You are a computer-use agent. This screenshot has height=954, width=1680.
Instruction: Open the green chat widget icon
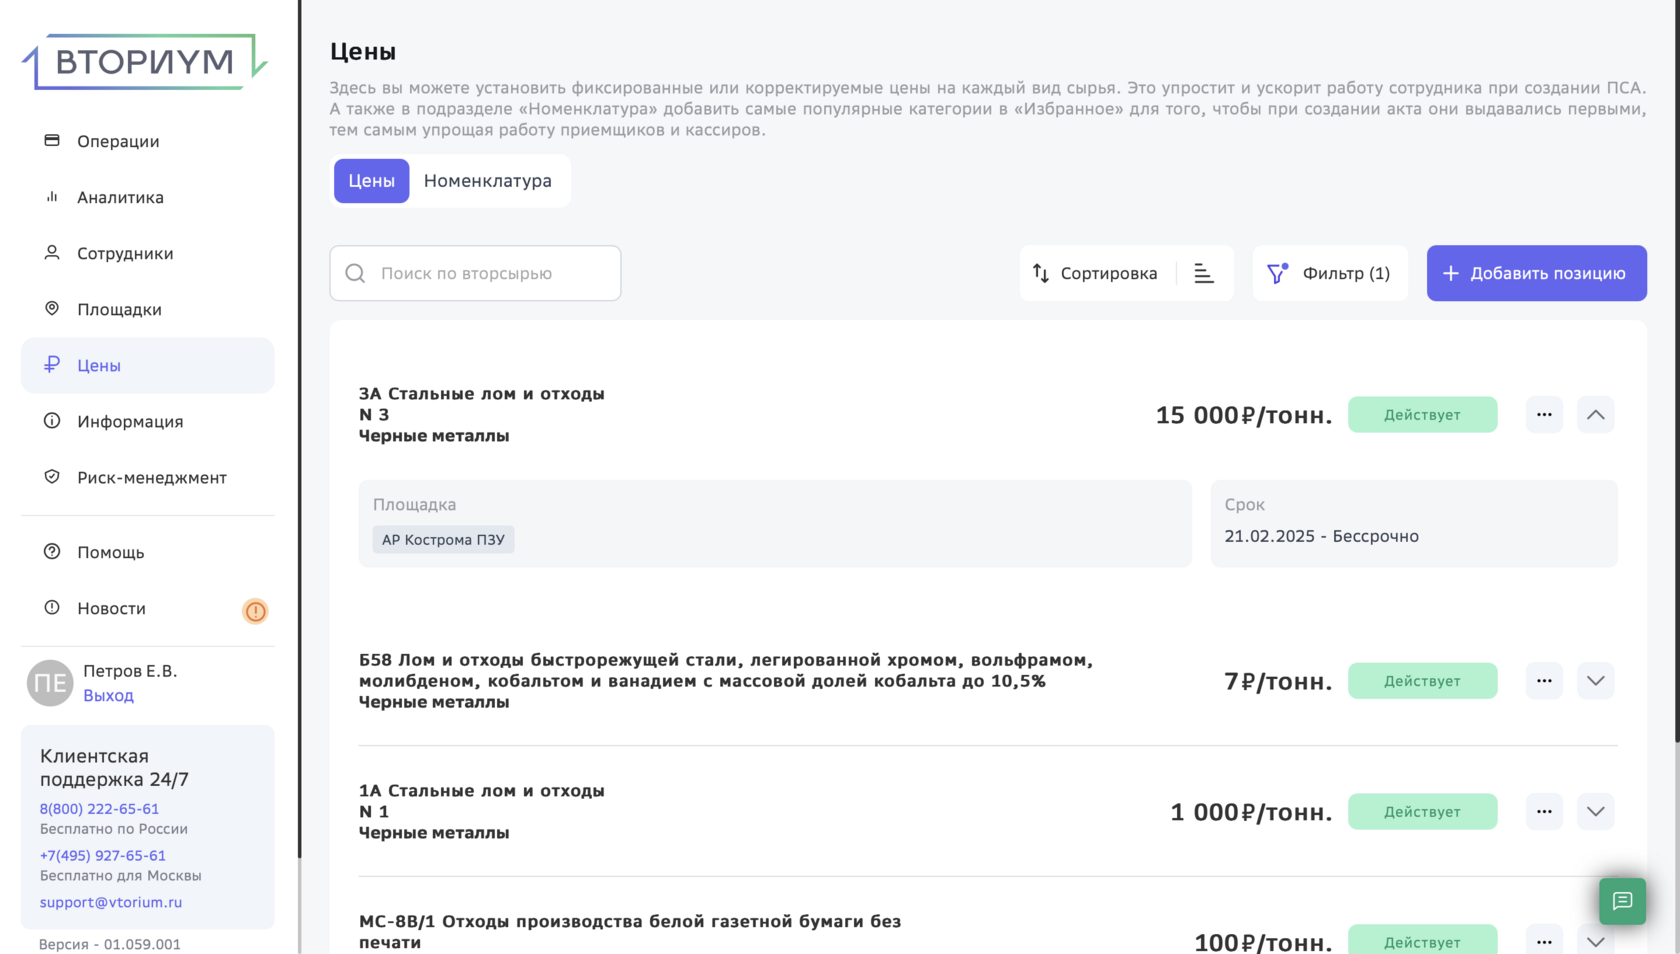1622,901
